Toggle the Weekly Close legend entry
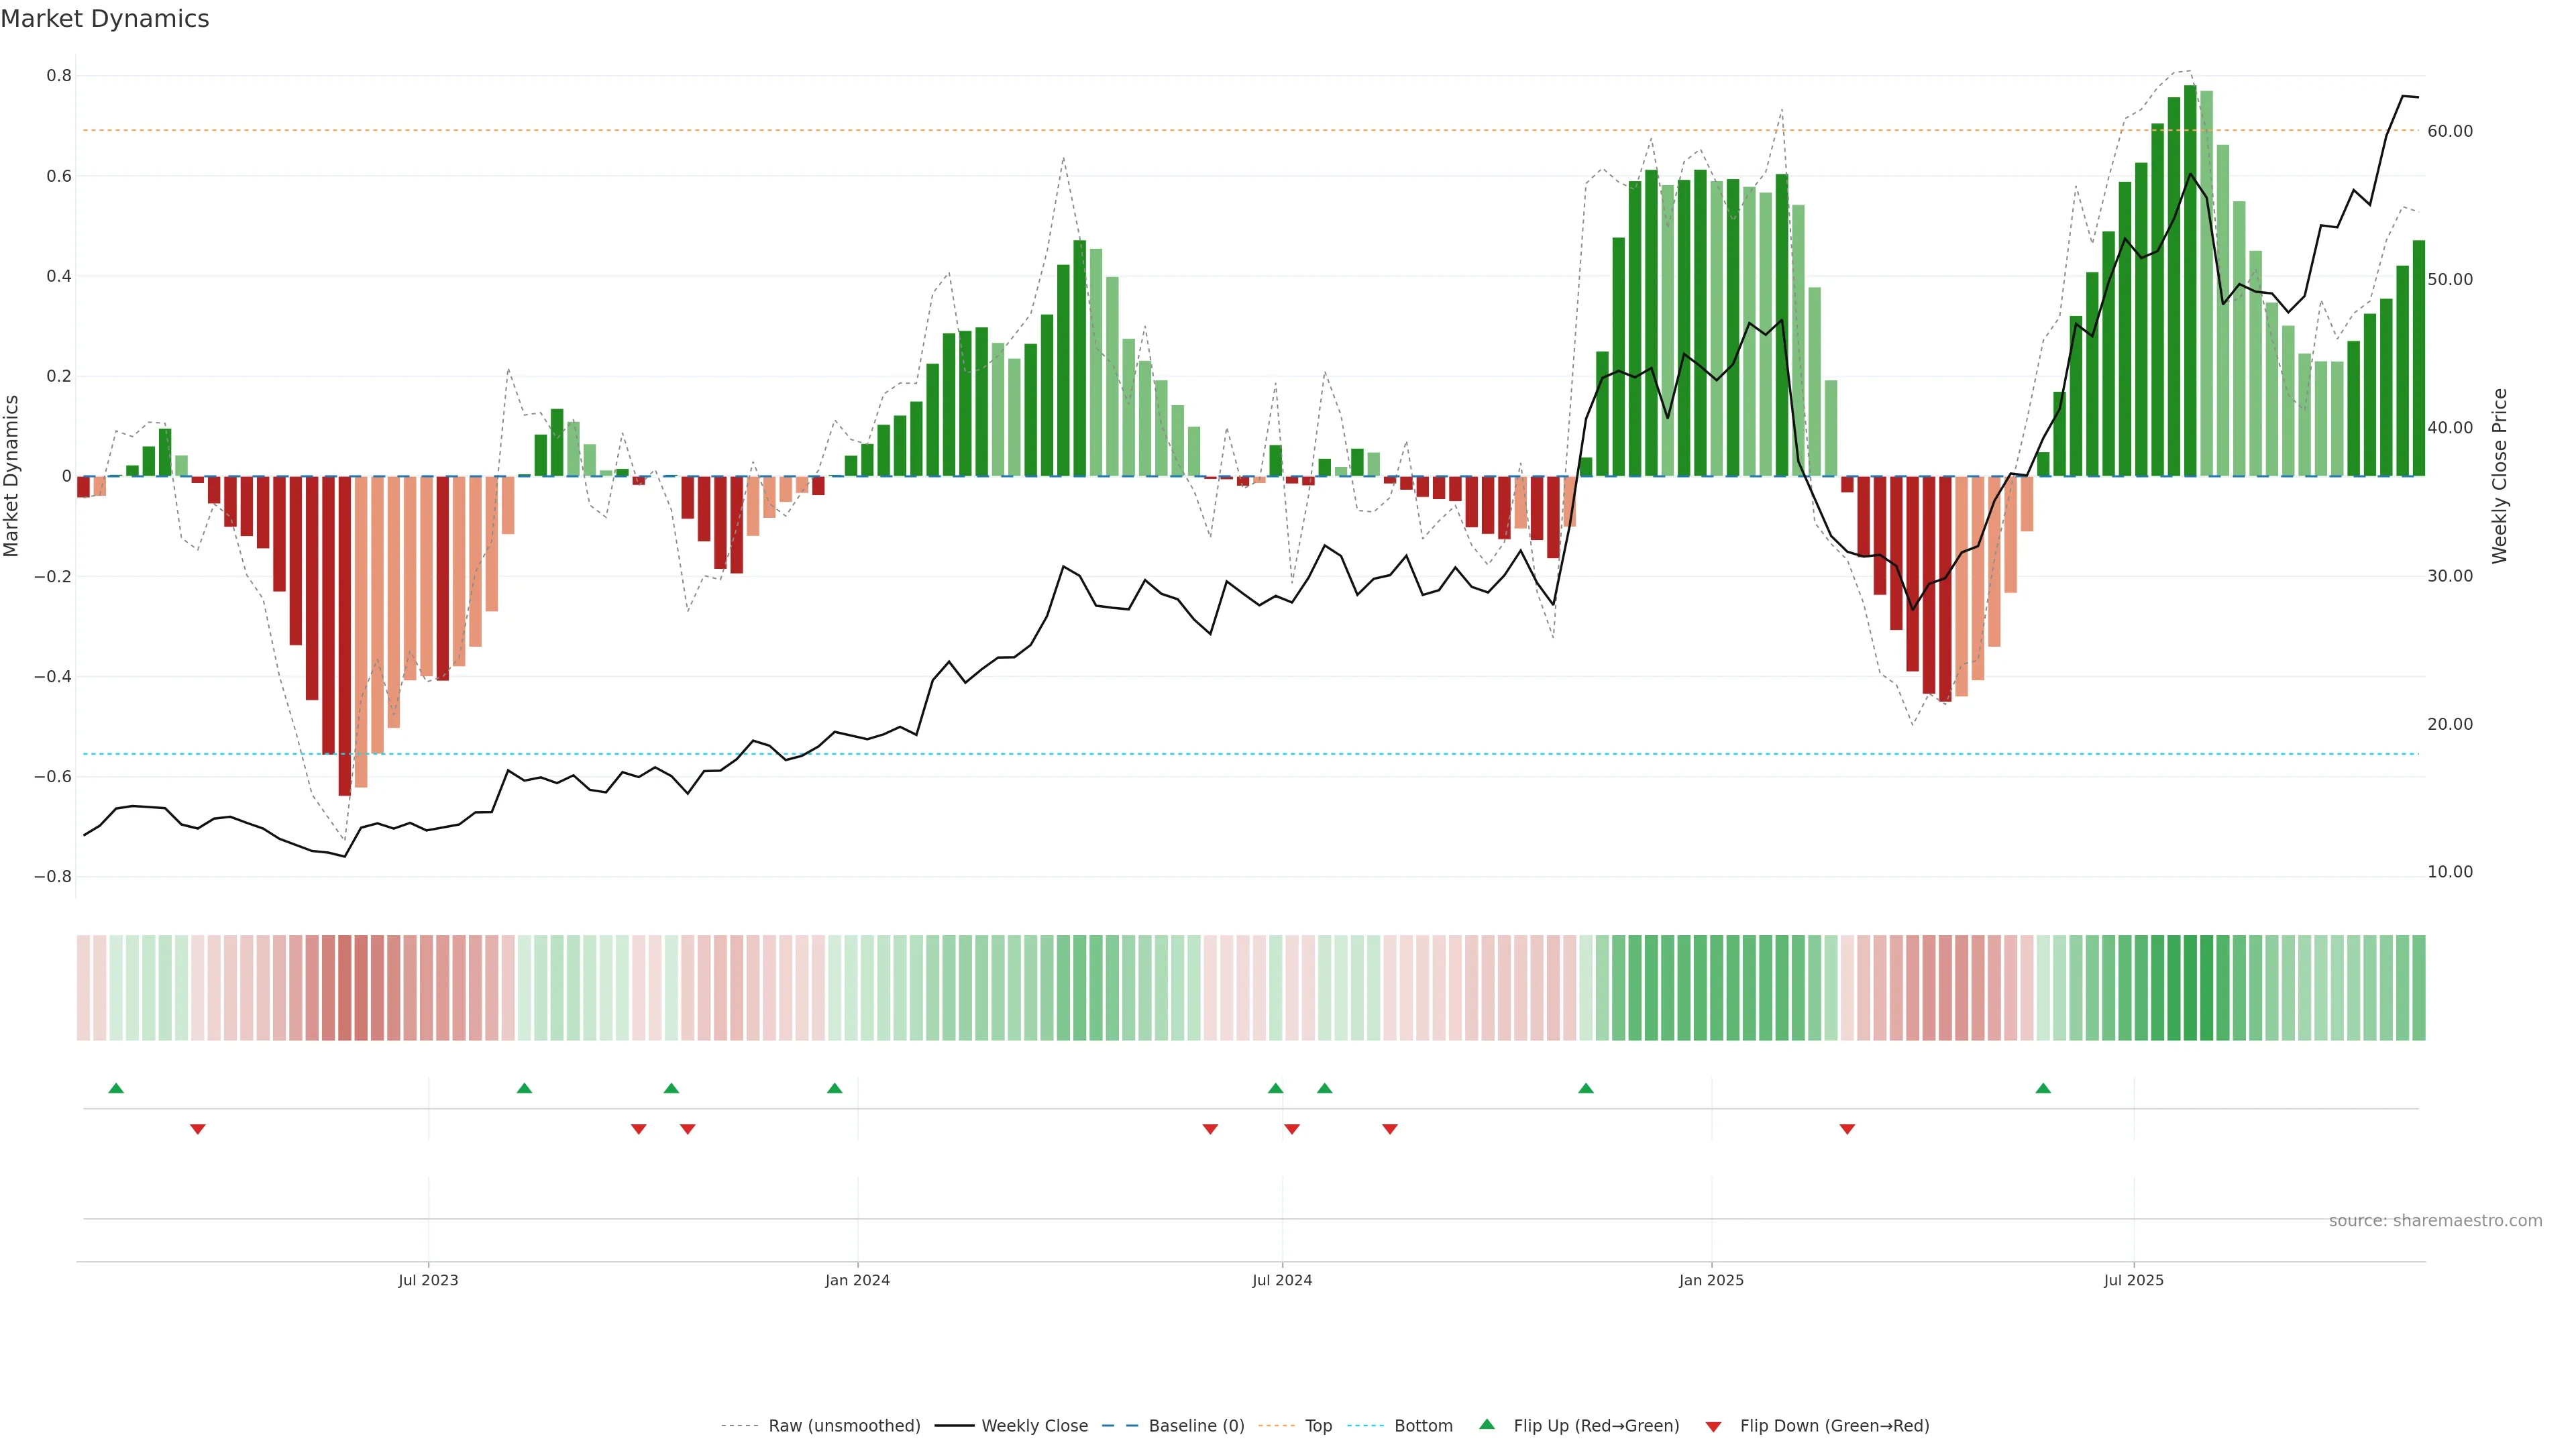 (1034, 1425)
